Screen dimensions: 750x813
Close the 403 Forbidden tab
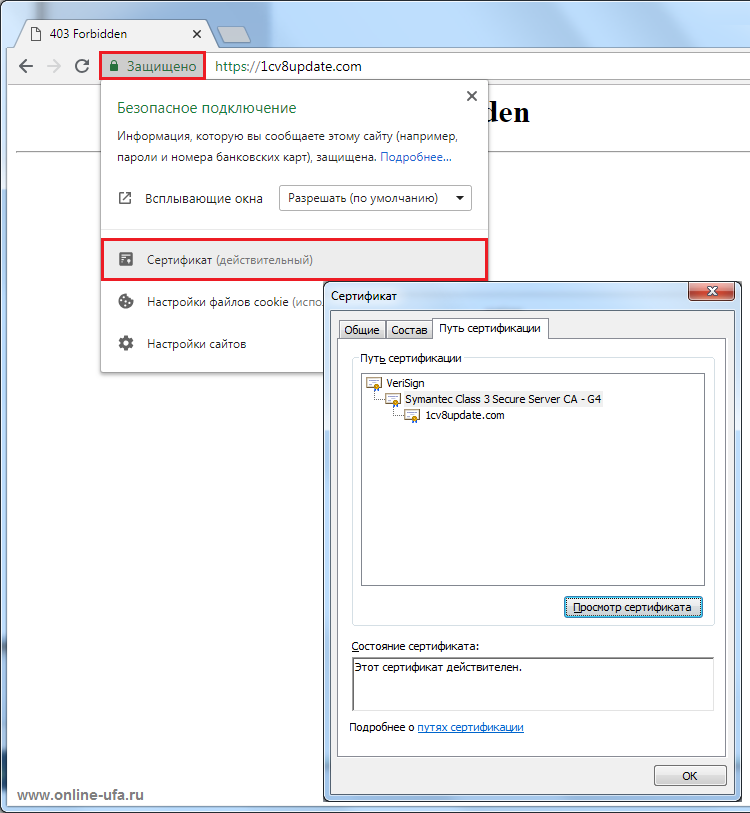point(197,34)
